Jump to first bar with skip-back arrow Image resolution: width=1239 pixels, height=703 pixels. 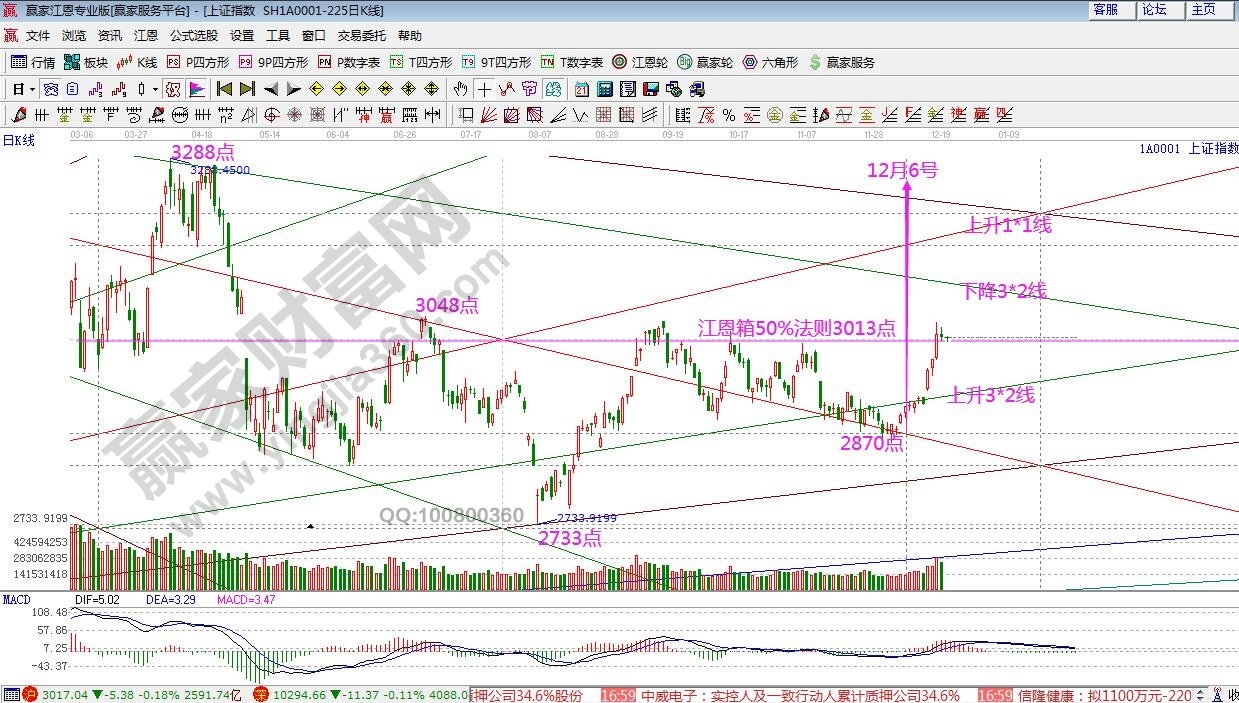coord(224,89)
